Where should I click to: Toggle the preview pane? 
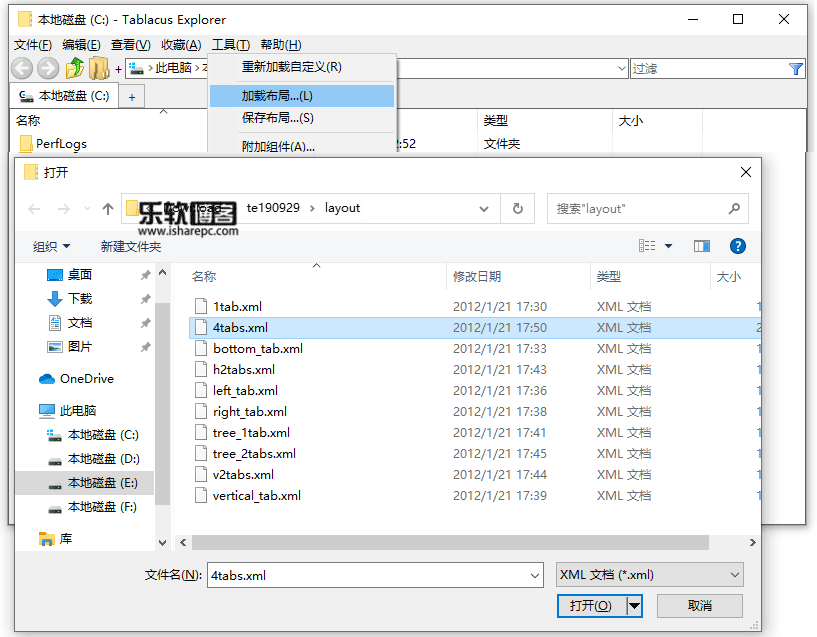click(701, 246)
